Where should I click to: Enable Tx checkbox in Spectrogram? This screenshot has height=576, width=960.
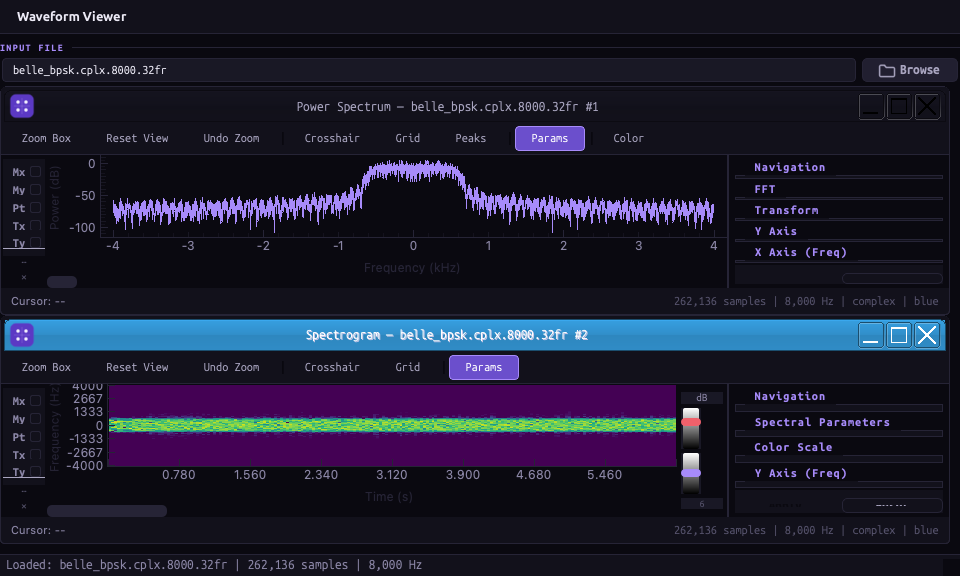click(x=36, y=454)
